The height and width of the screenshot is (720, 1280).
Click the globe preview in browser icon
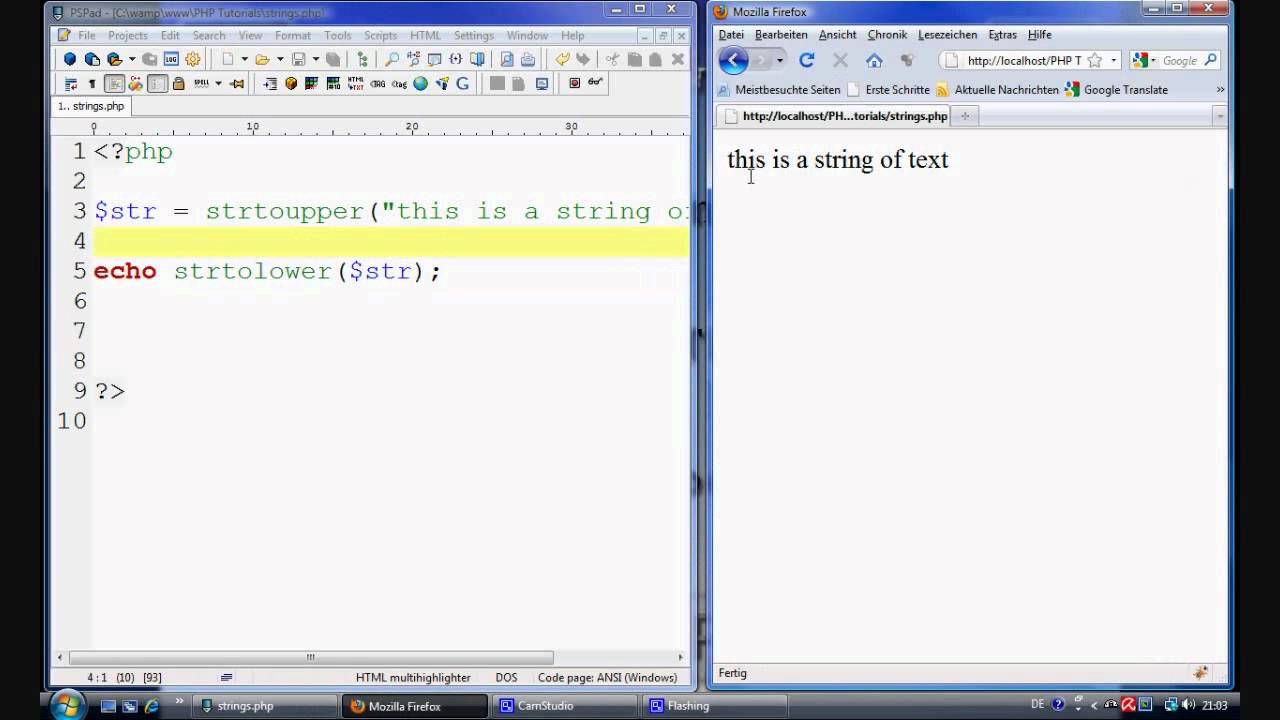[421, 84]
